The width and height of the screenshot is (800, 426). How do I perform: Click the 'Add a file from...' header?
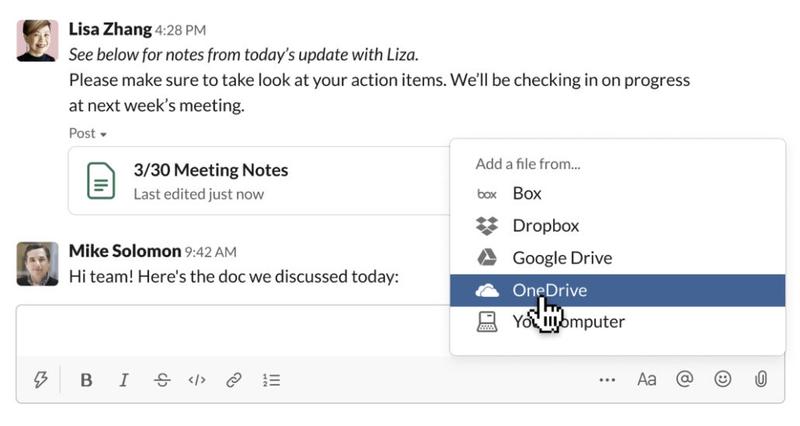coord(528,164)
